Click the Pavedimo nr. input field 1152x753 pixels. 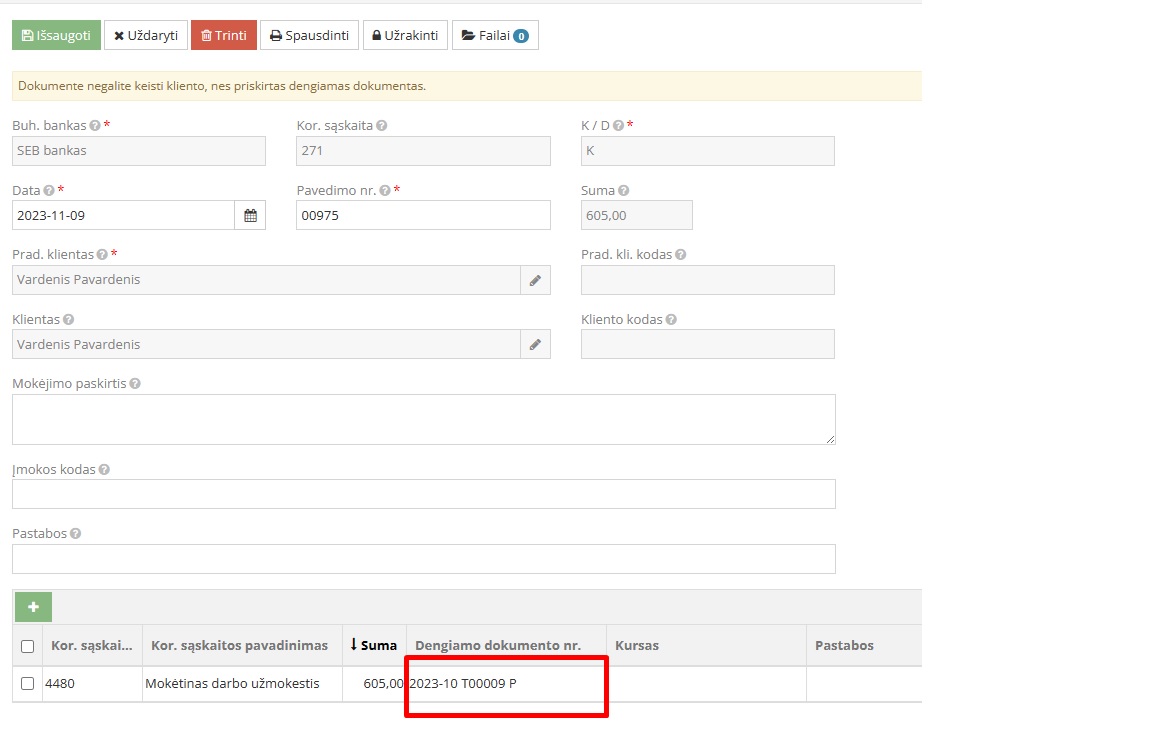pos(422,215)
